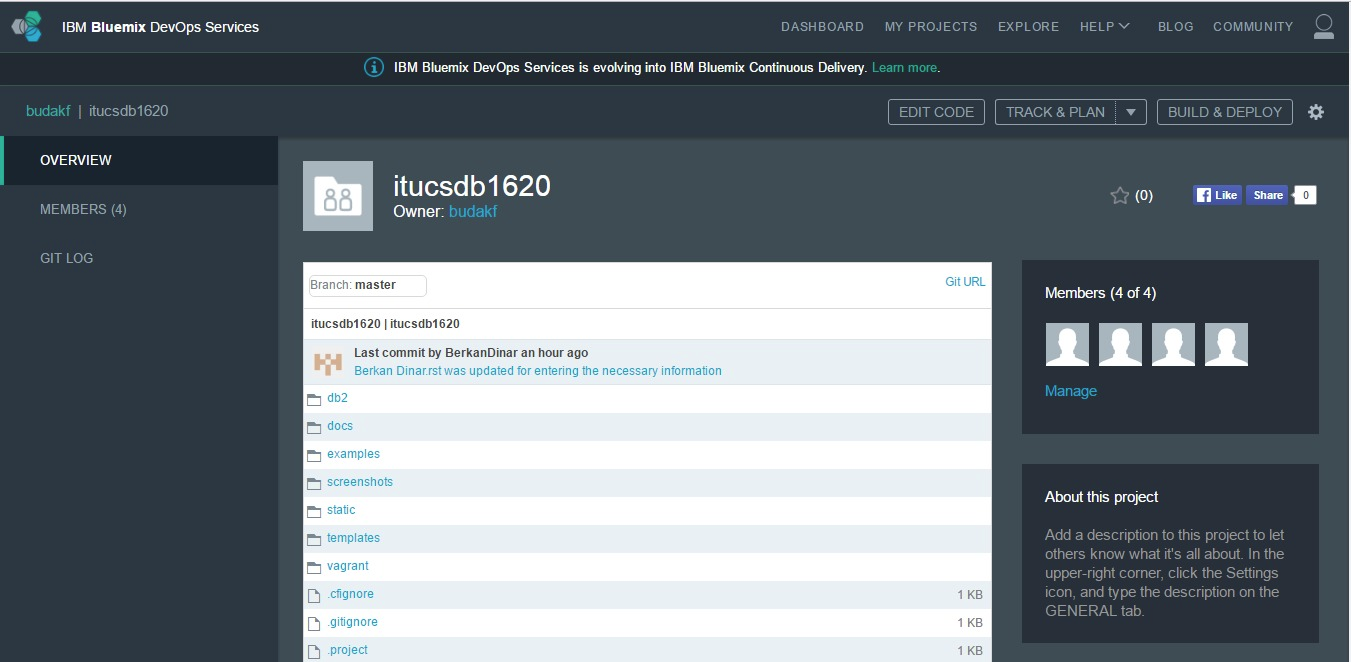The image size is (1351, 662).
Task: Open project settings gear icon
Action: click(x=1316, y=112)
